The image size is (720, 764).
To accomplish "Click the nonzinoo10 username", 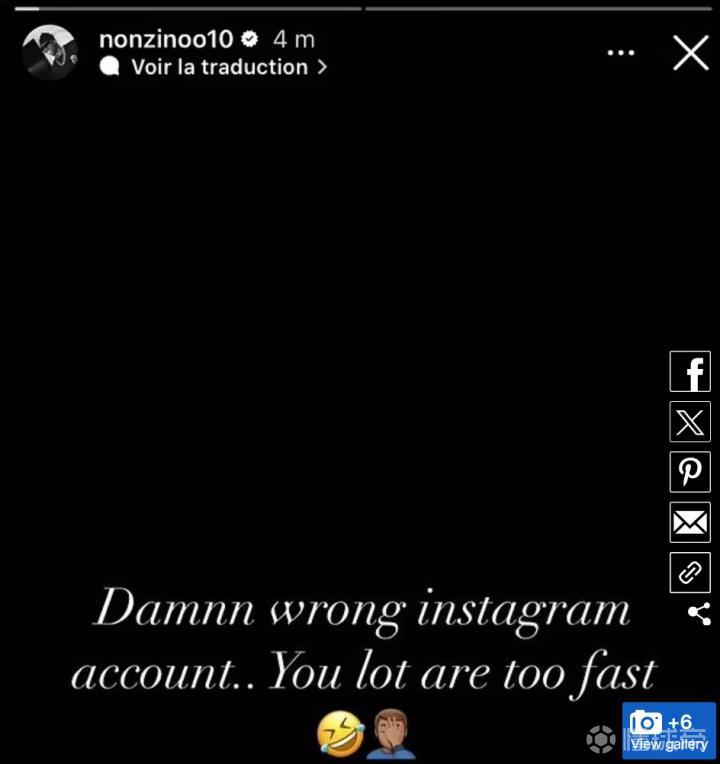I will coord(166,39).
